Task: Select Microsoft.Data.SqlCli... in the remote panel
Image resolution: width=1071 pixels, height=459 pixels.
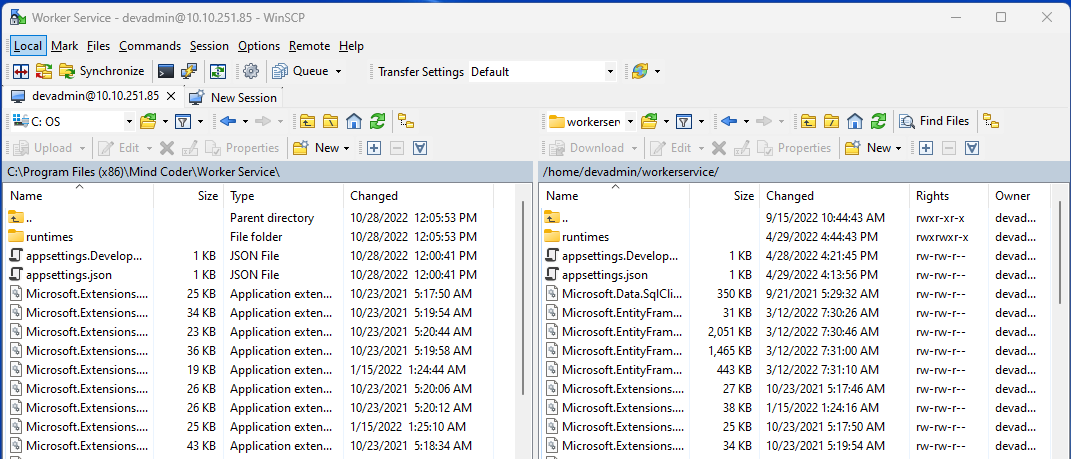Action: [622, 294]
